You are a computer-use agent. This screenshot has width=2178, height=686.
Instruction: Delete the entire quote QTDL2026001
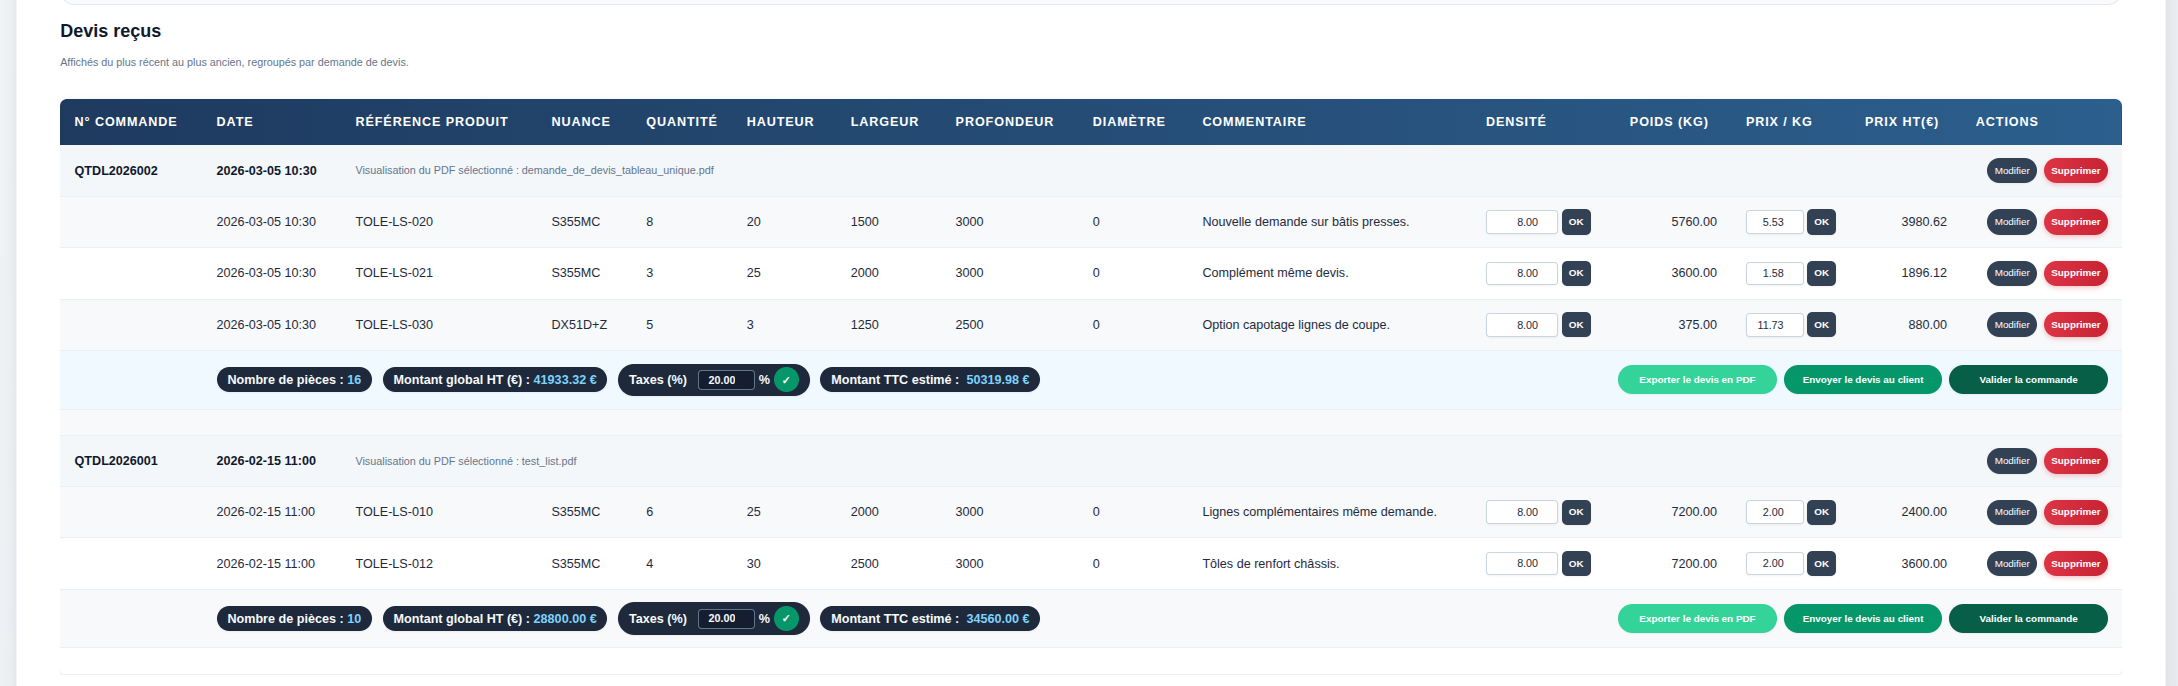tap(2075, 461)
